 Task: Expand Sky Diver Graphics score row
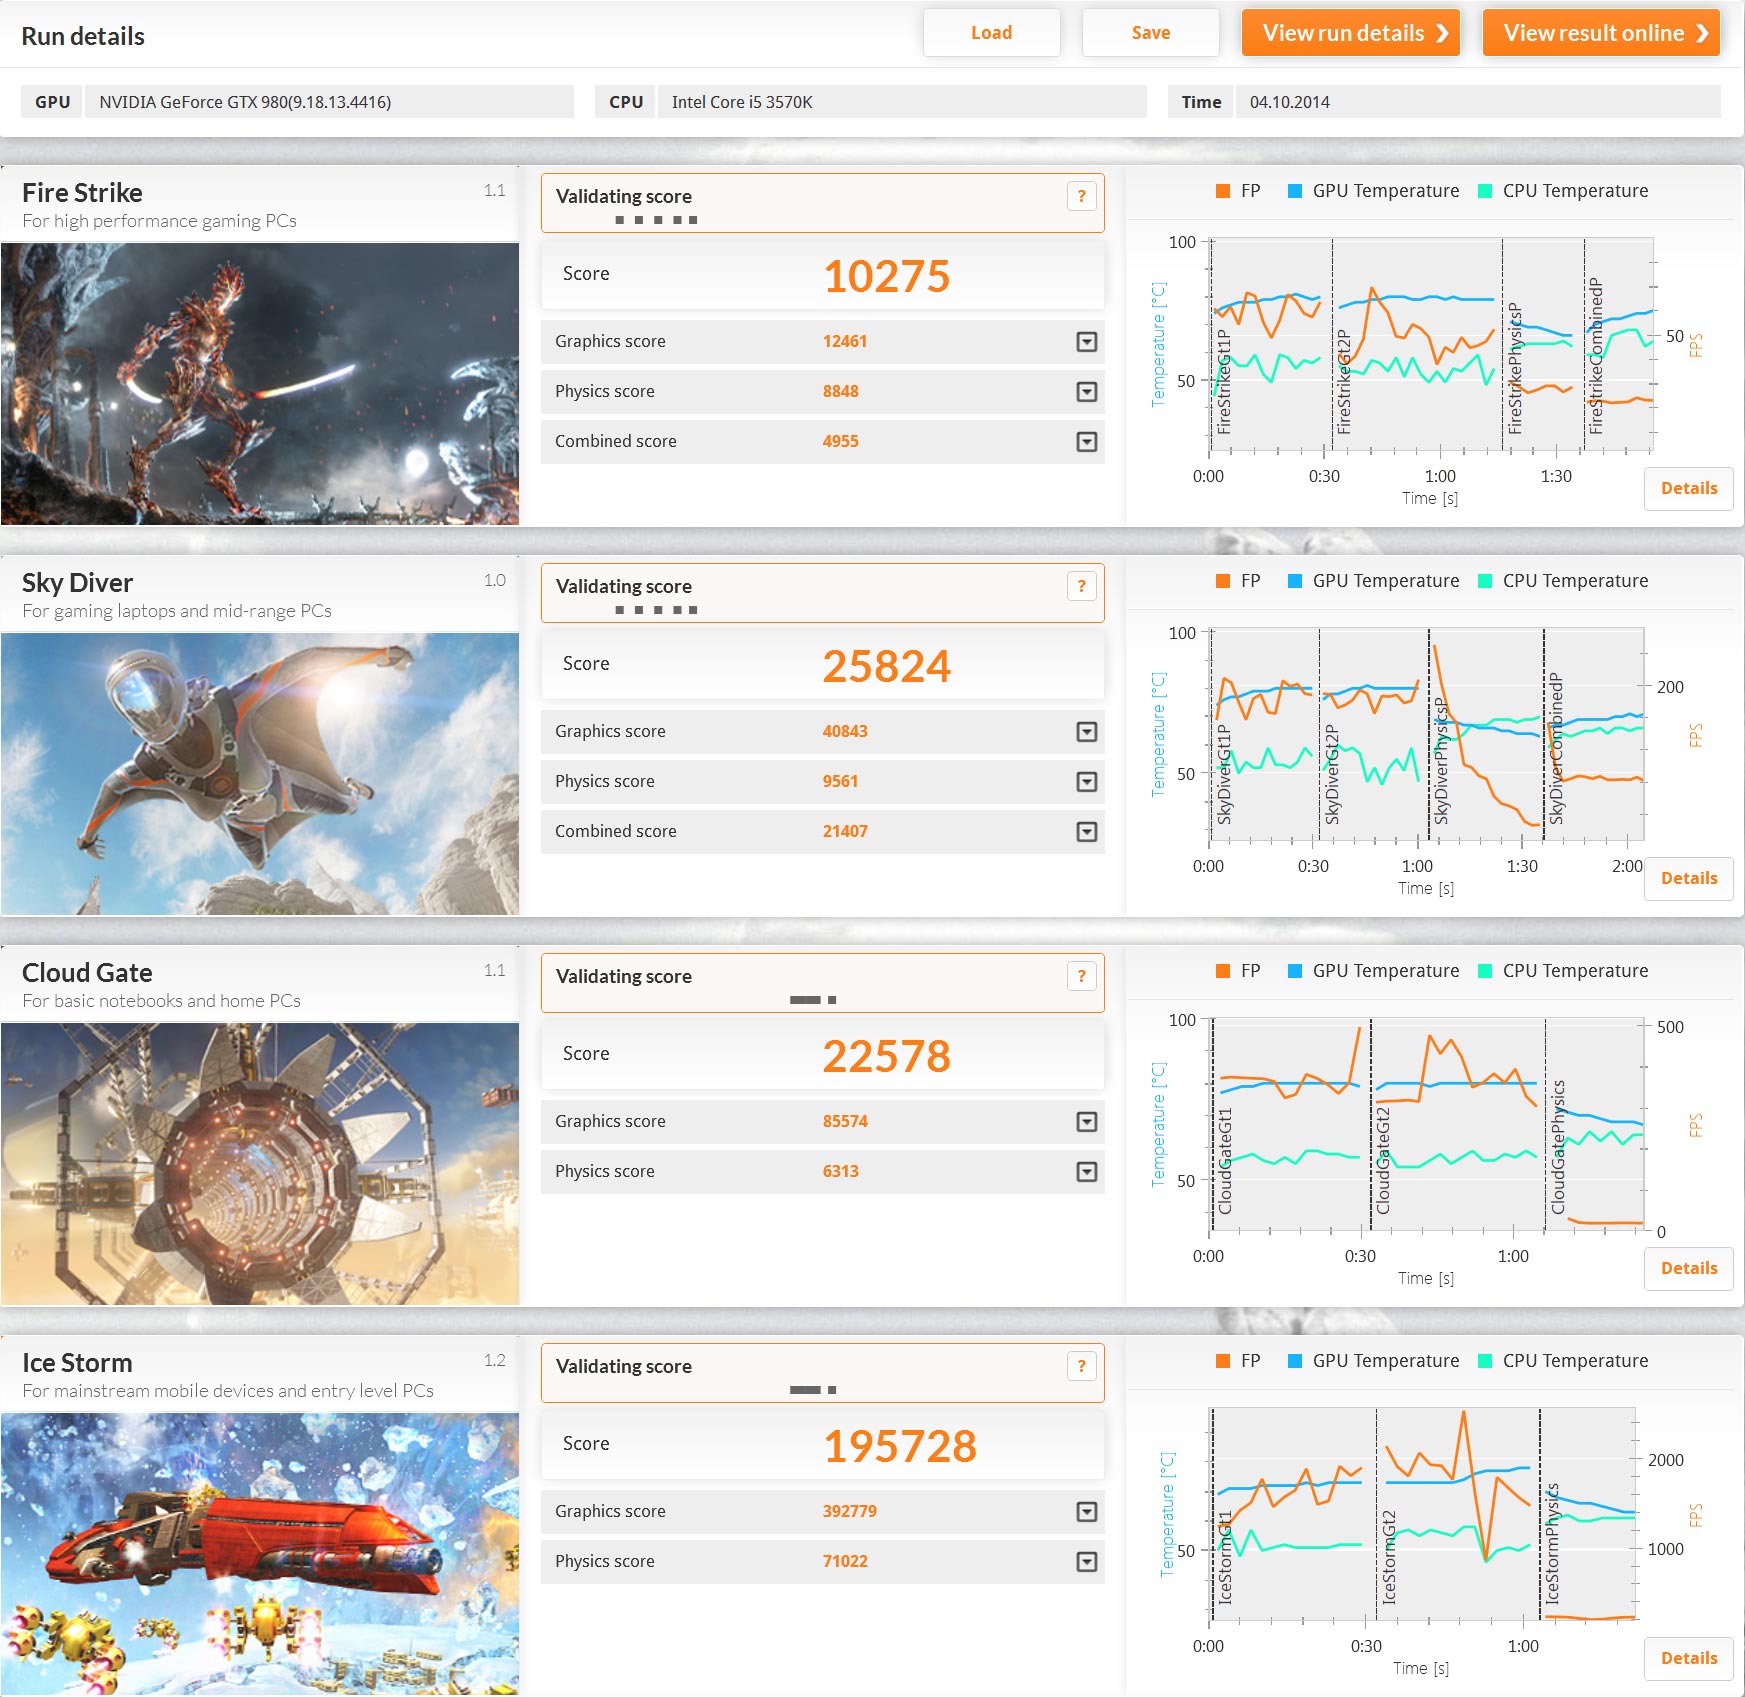tap(1086, 732)
